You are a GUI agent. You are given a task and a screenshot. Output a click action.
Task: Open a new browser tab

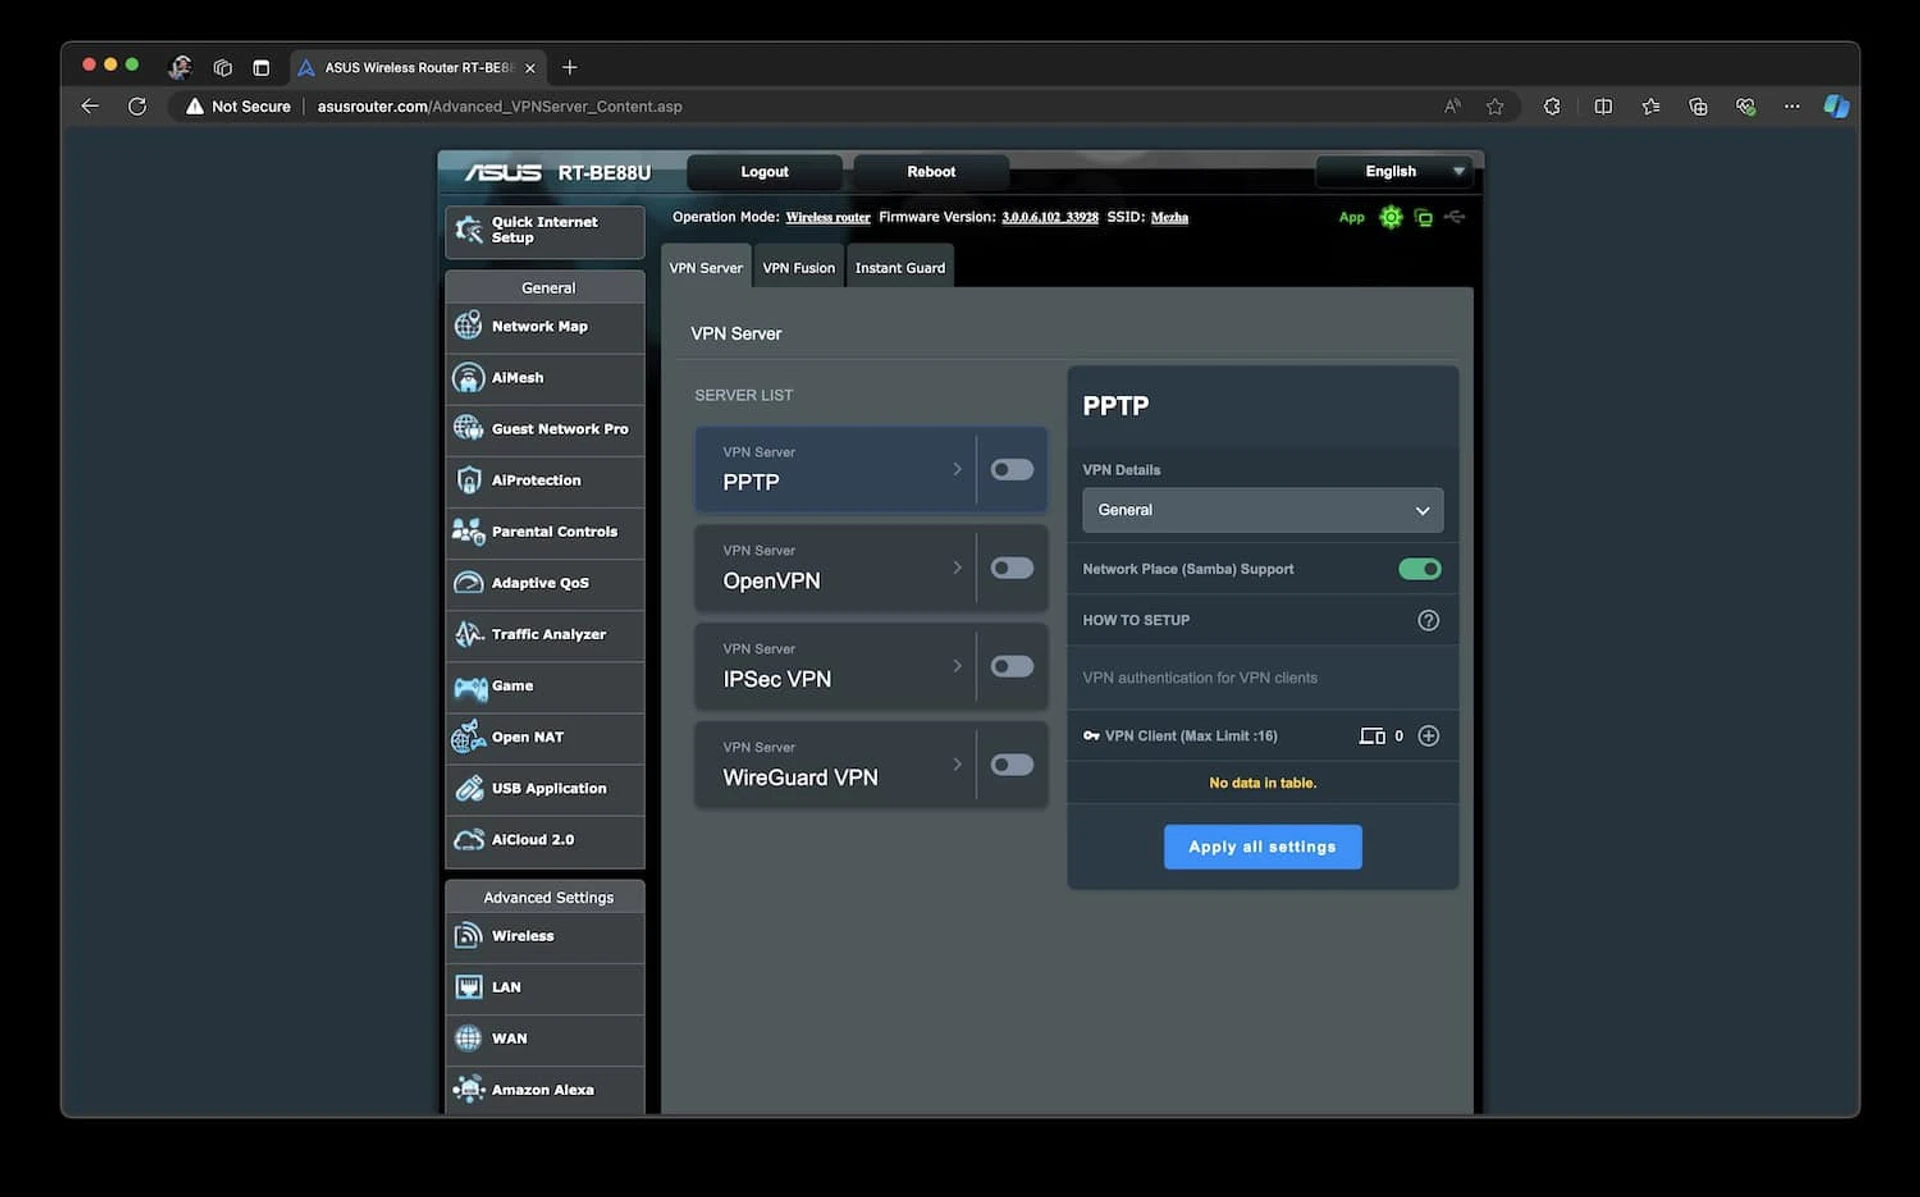[570, 68]
